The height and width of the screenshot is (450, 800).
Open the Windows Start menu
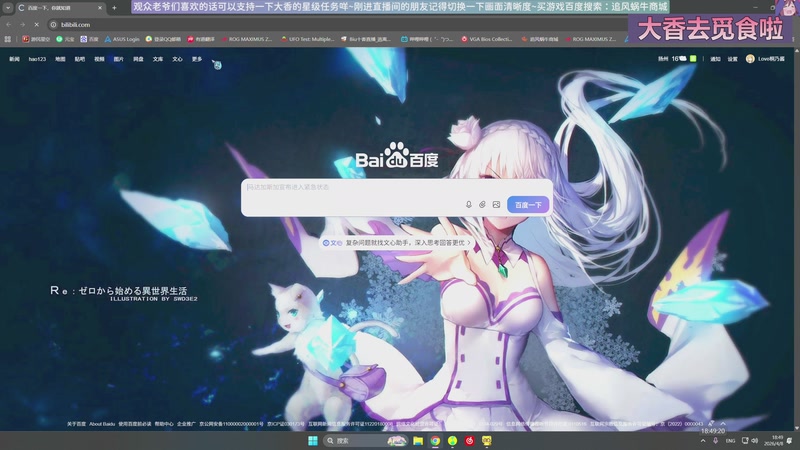pos(313,440)
